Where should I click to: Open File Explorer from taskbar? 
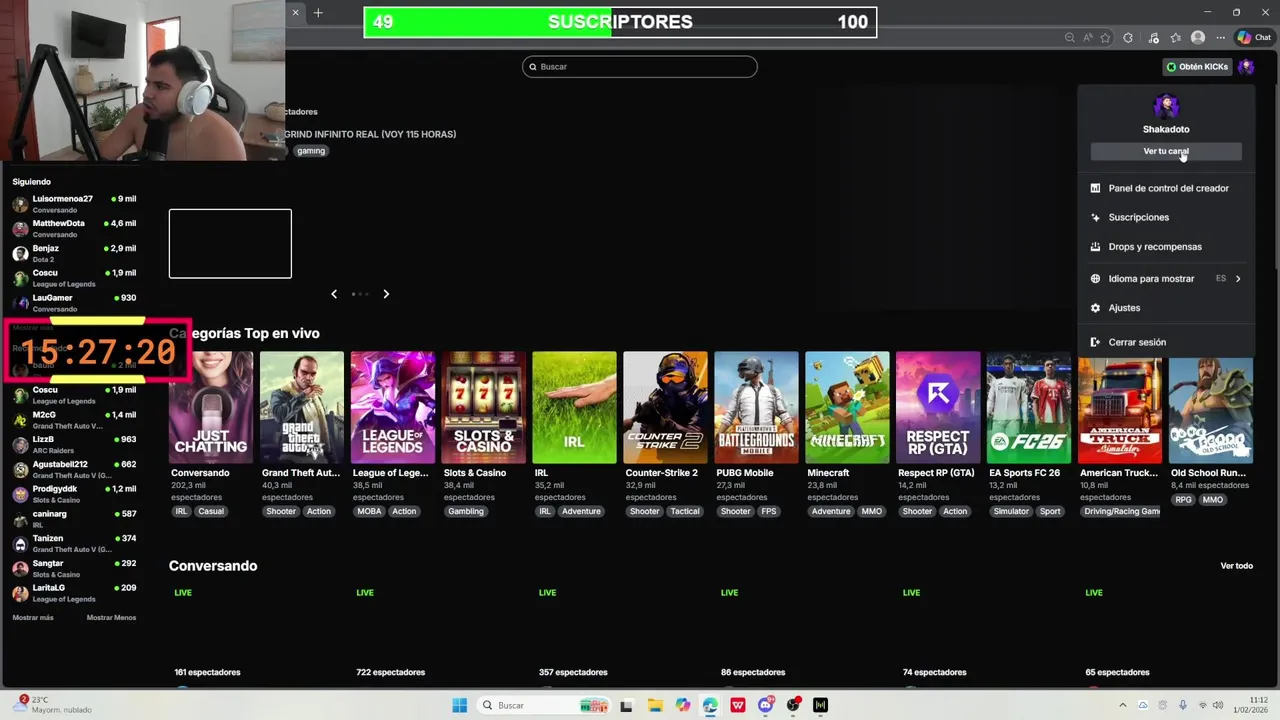click(x=655, y=705)
